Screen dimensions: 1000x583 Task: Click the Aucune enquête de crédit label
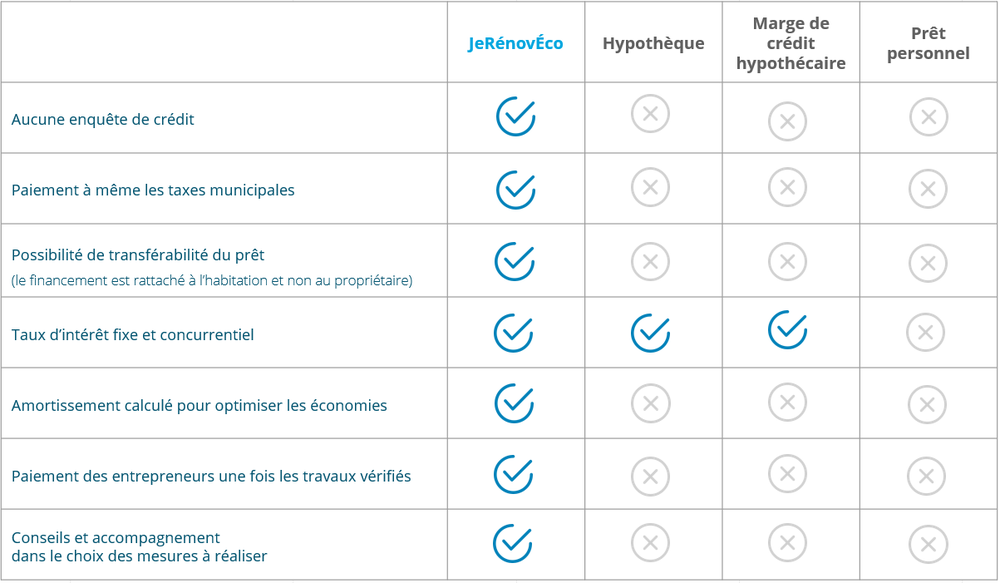click(x=103, y=120)
